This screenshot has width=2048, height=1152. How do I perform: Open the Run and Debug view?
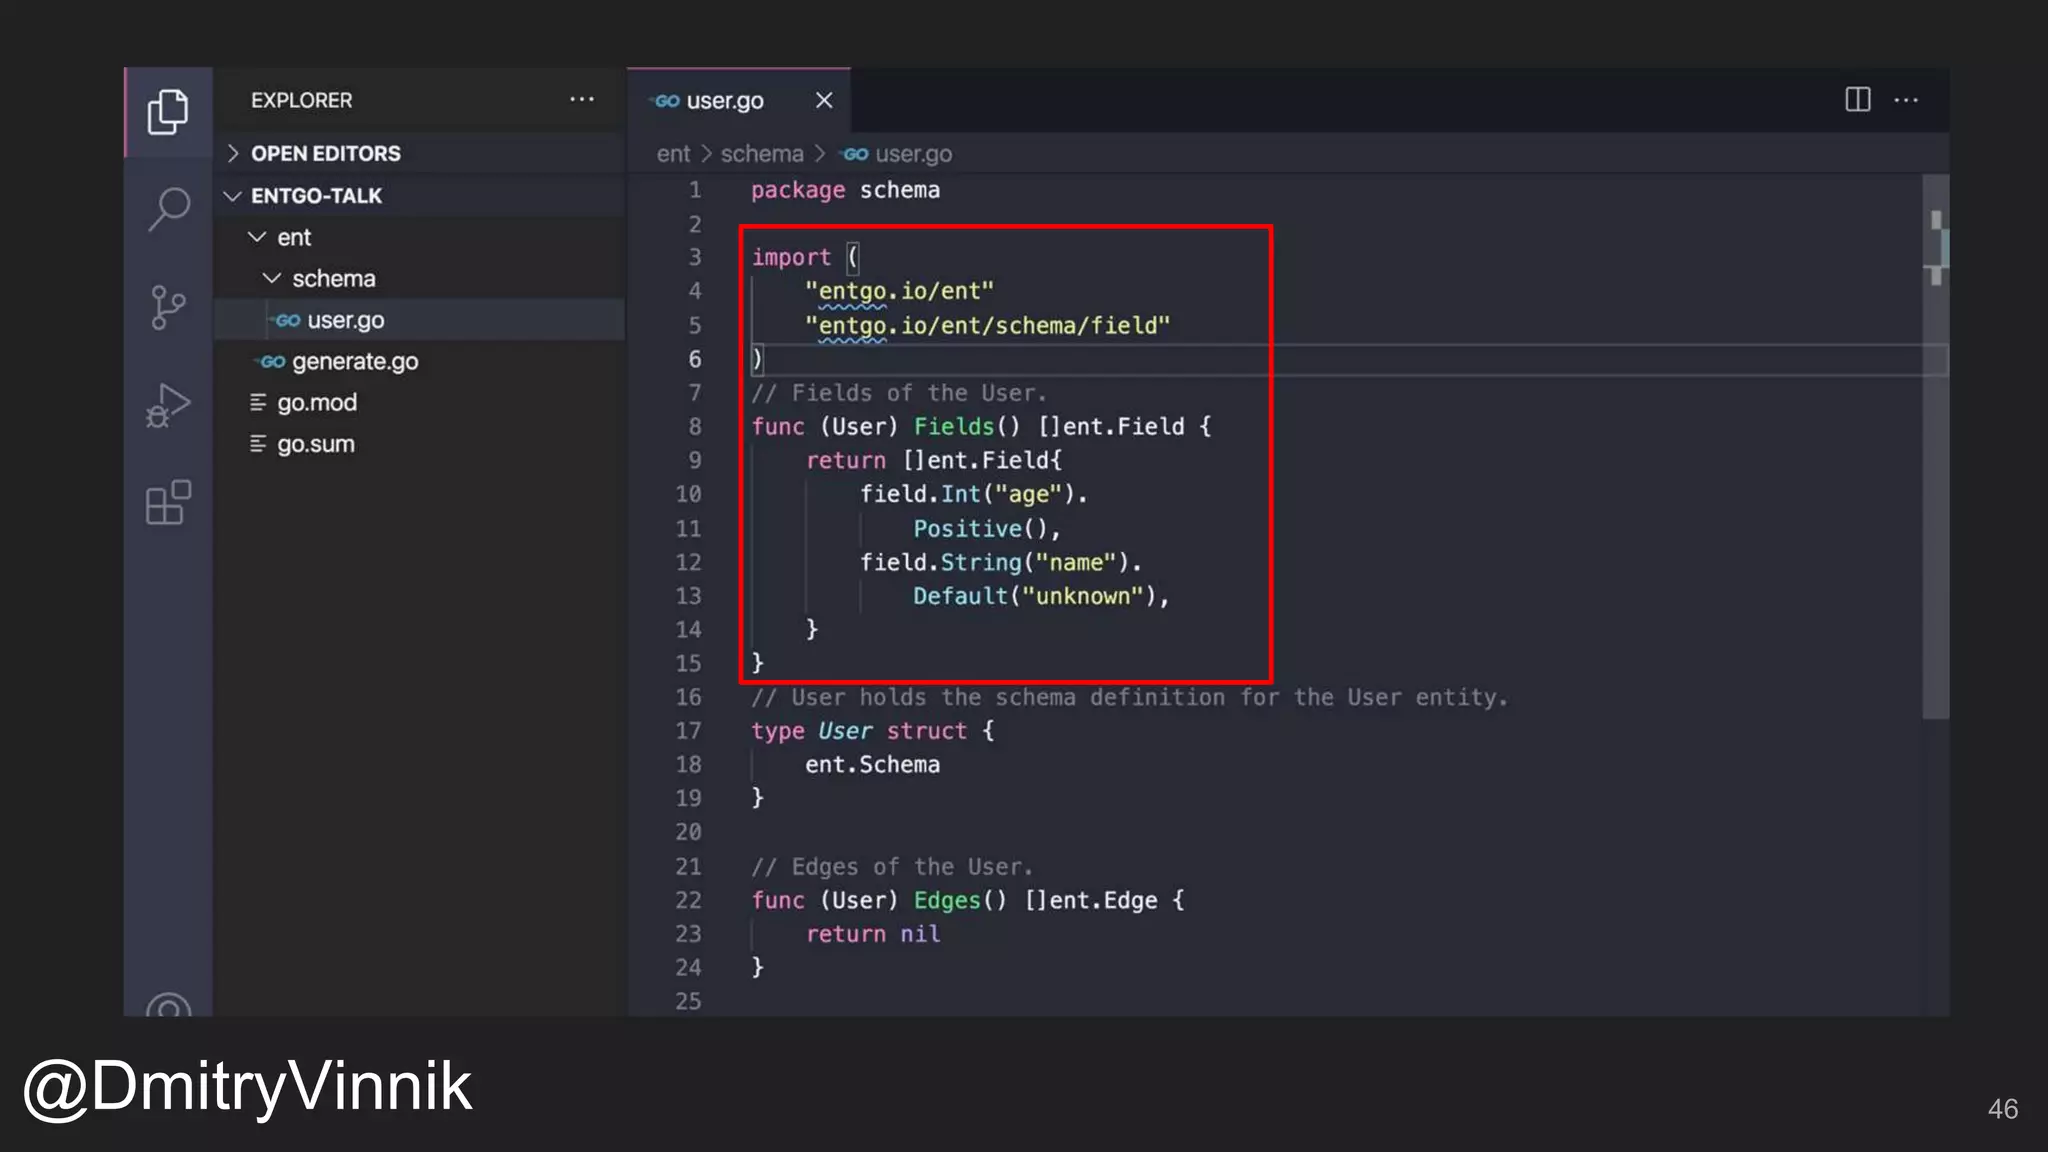(168, 405)
